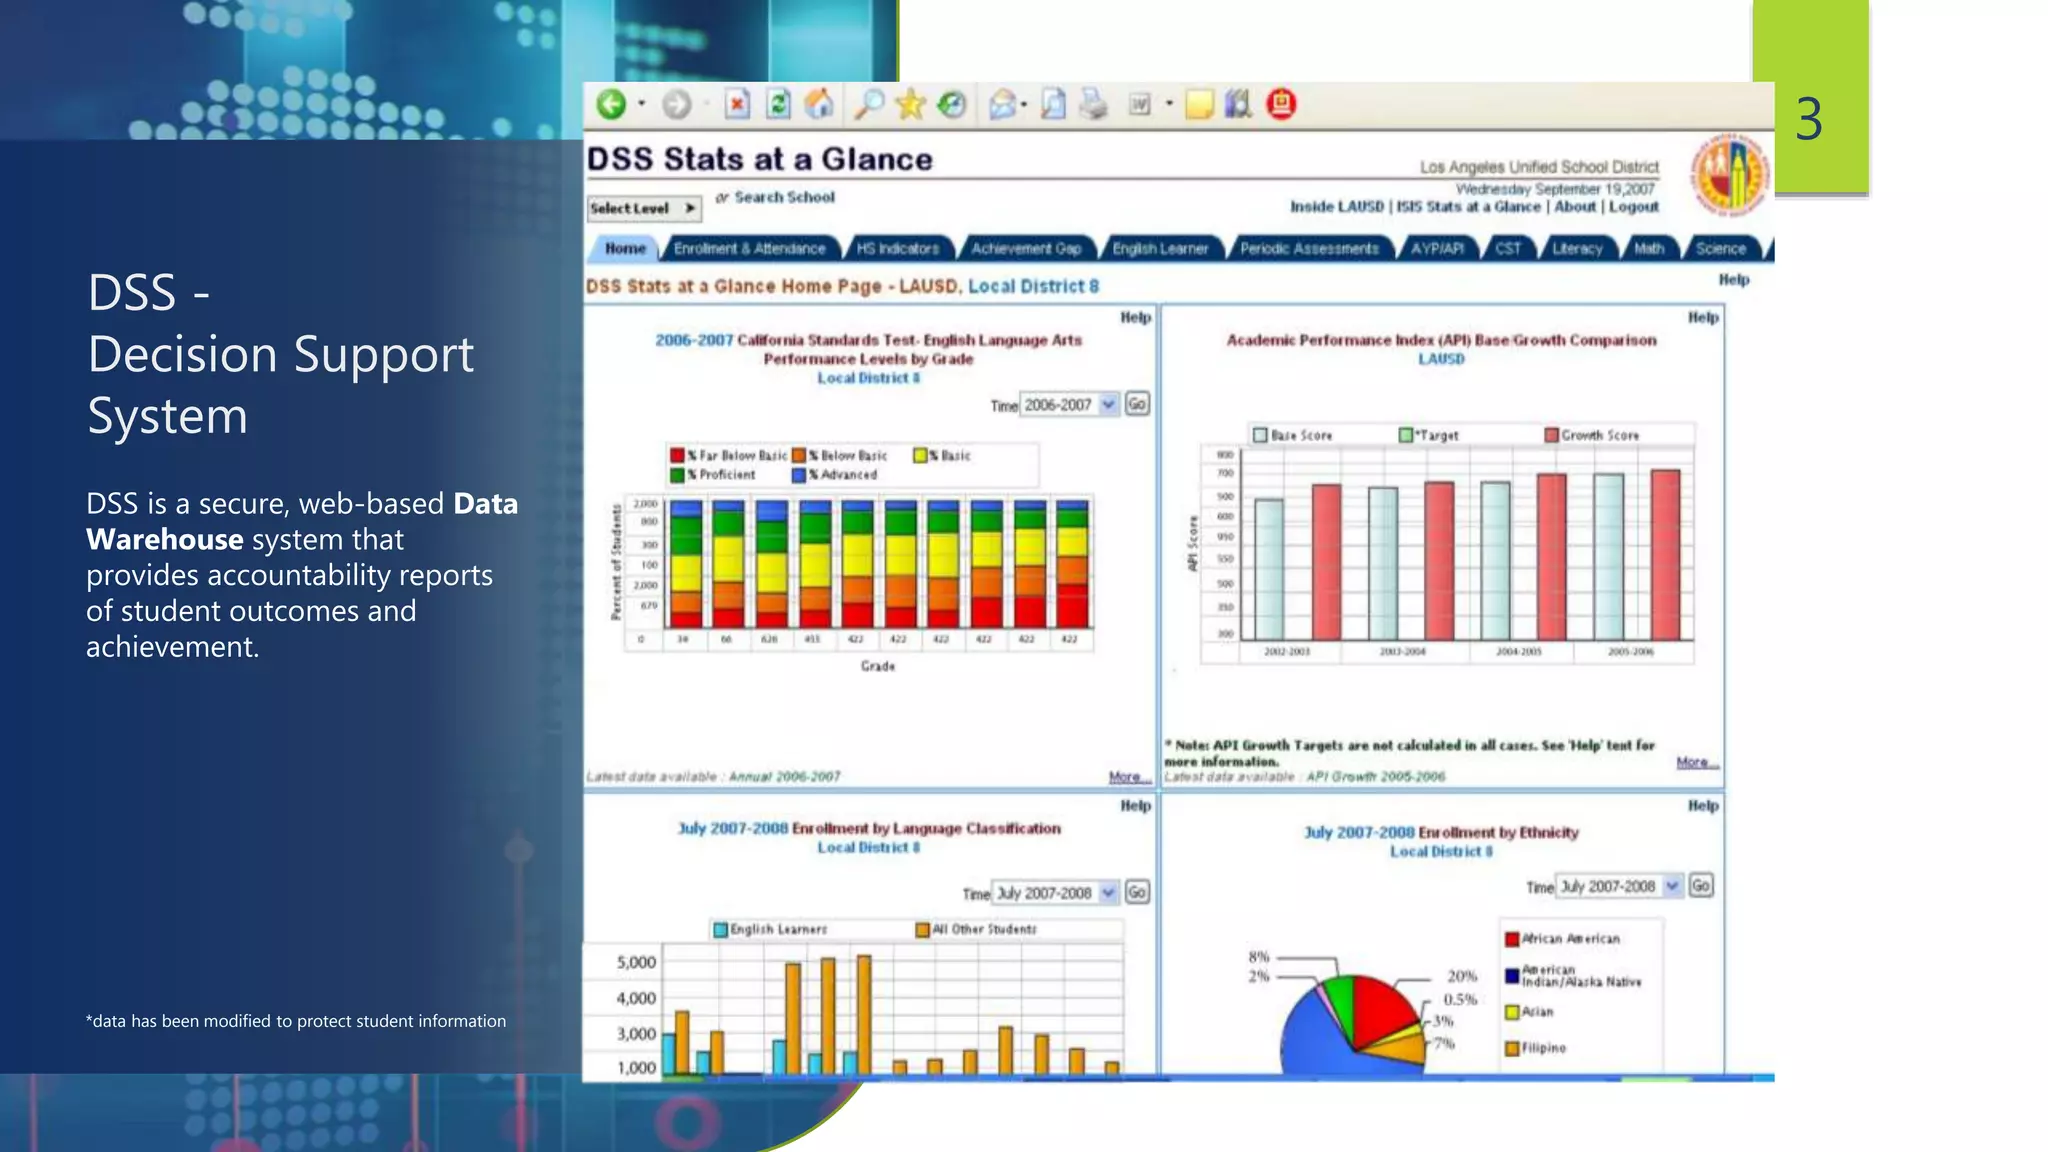Click Help in Enrollment by Ethnicity panel
Viewport: 2048px width, 1152px height.
point(1703,805)
